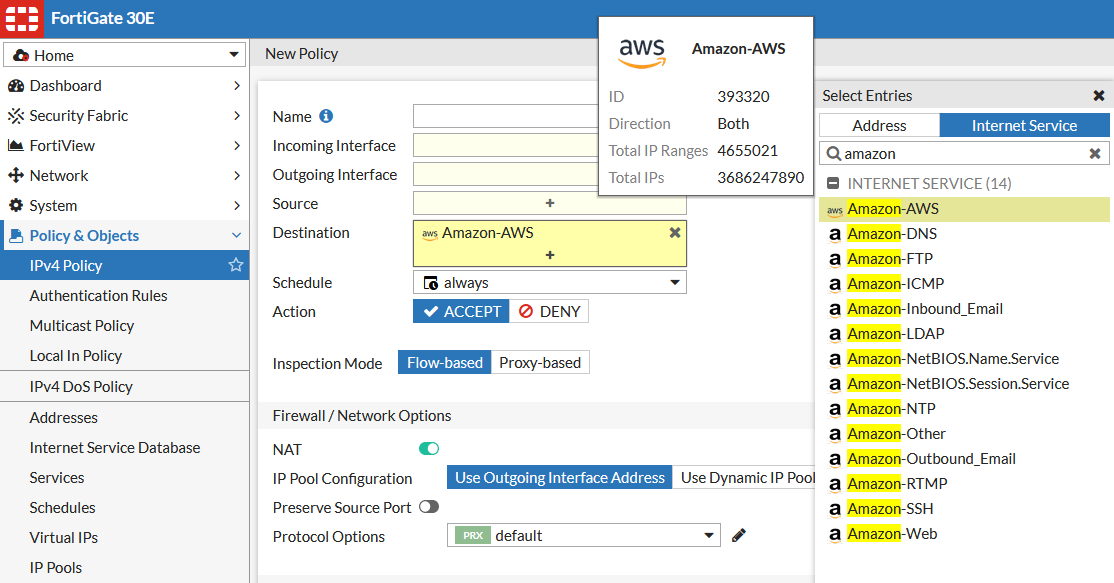
Task: Choose Proxy-based inspection mode
Action: pos(540,362)
